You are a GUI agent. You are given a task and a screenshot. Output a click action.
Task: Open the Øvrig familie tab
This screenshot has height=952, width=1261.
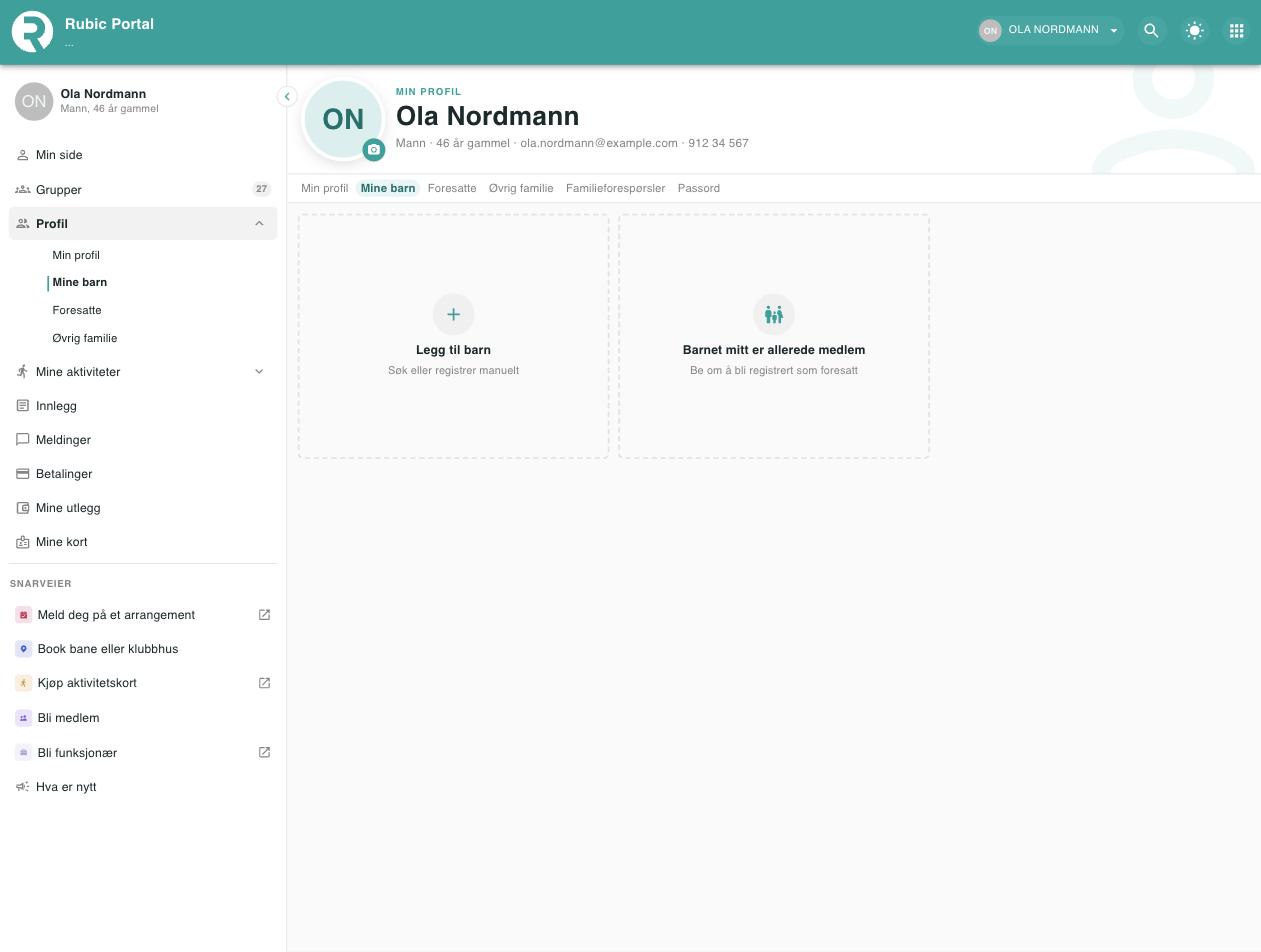point(521,188)
